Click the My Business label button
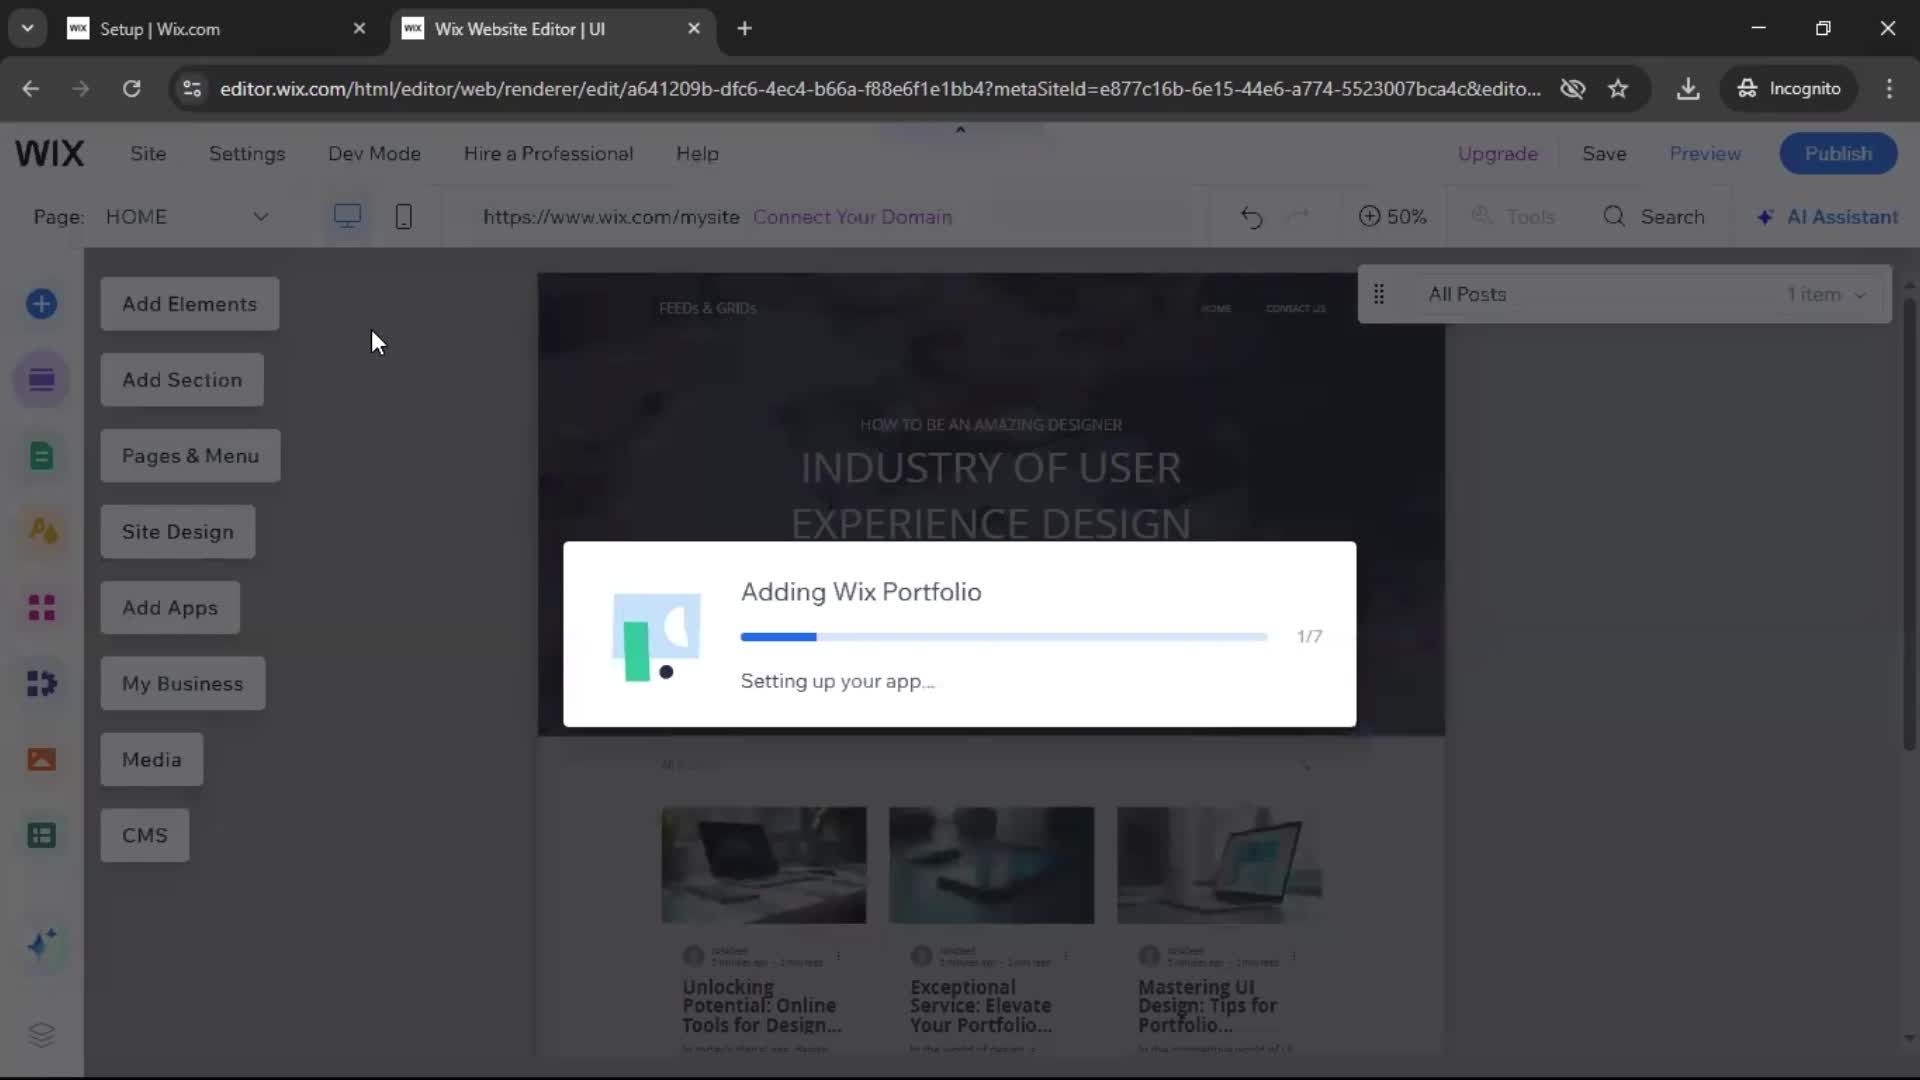The width and height of the screenshot is (1920, 1080). coord(183,684)
